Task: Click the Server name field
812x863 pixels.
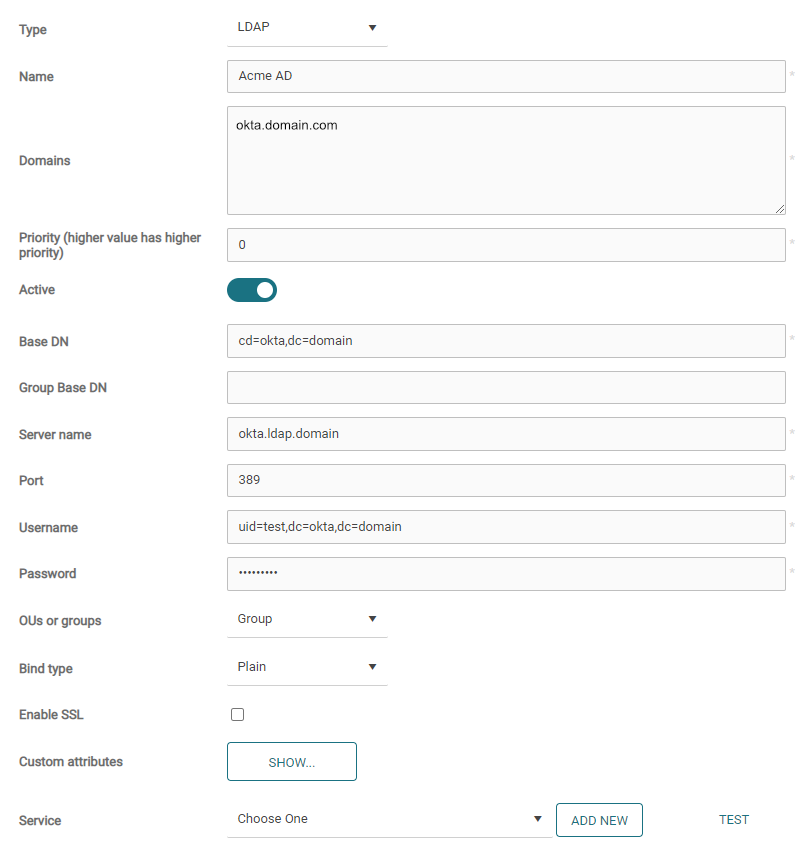Action: click(x=506, y=434)
